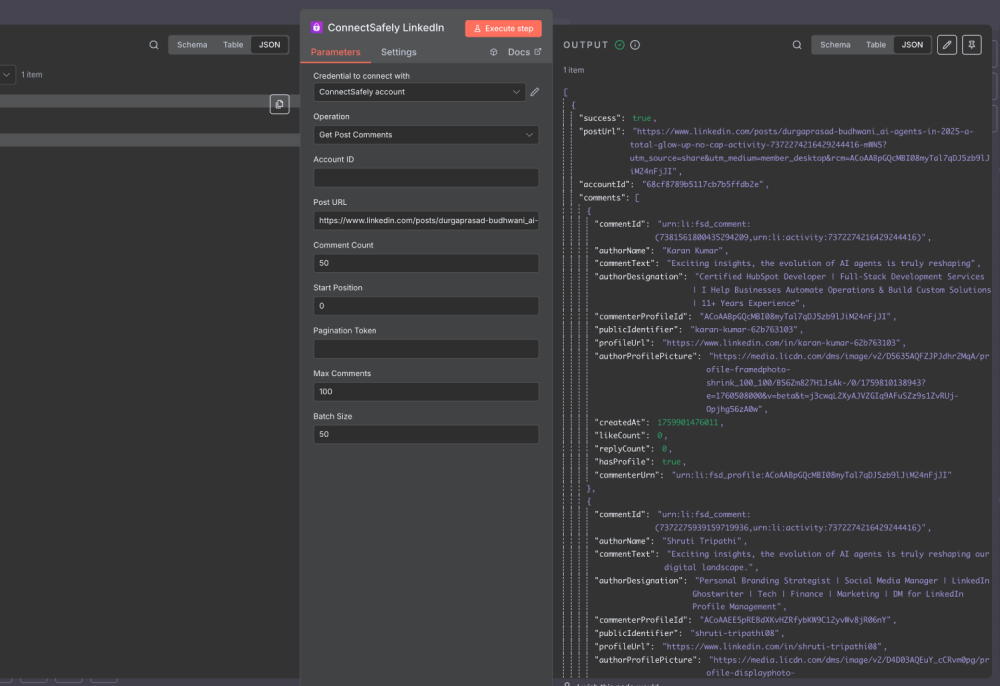The width and height of the screenshot is (1000, 686).
Task: Click the search icon in the left input panel
Action: 153,44
